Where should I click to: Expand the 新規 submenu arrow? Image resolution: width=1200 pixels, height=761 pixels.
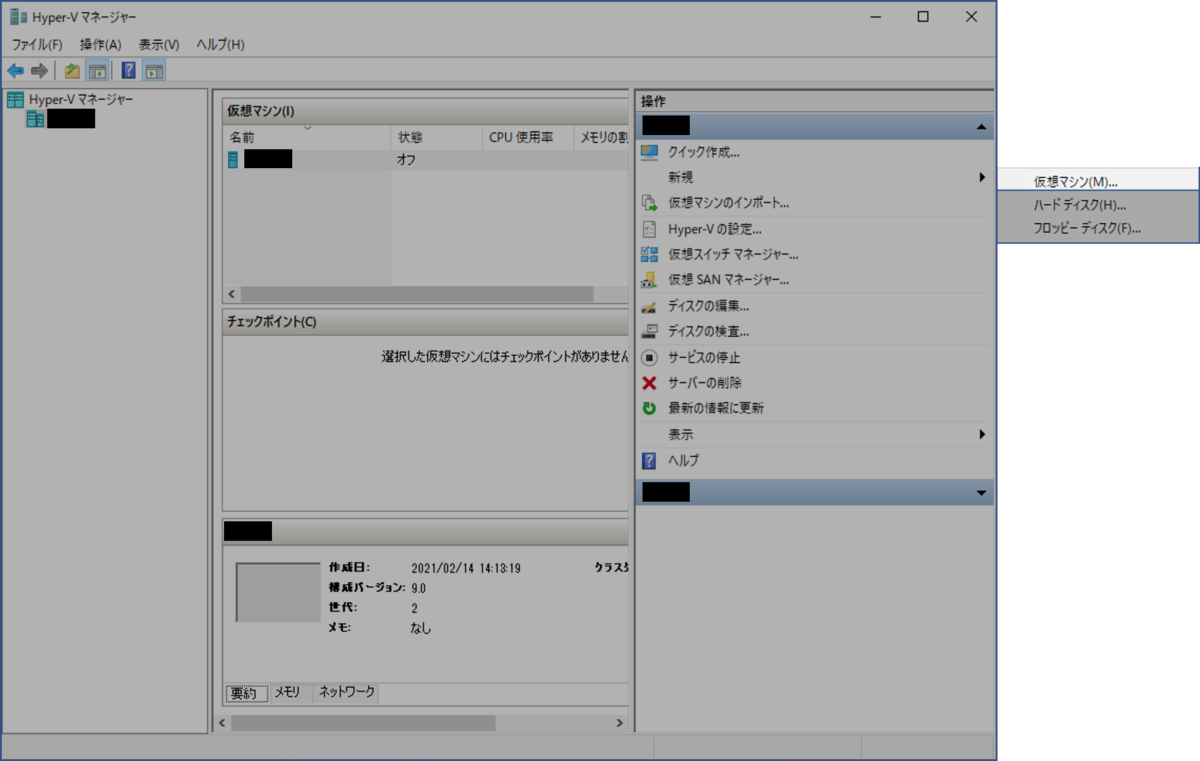pos(983,177)
